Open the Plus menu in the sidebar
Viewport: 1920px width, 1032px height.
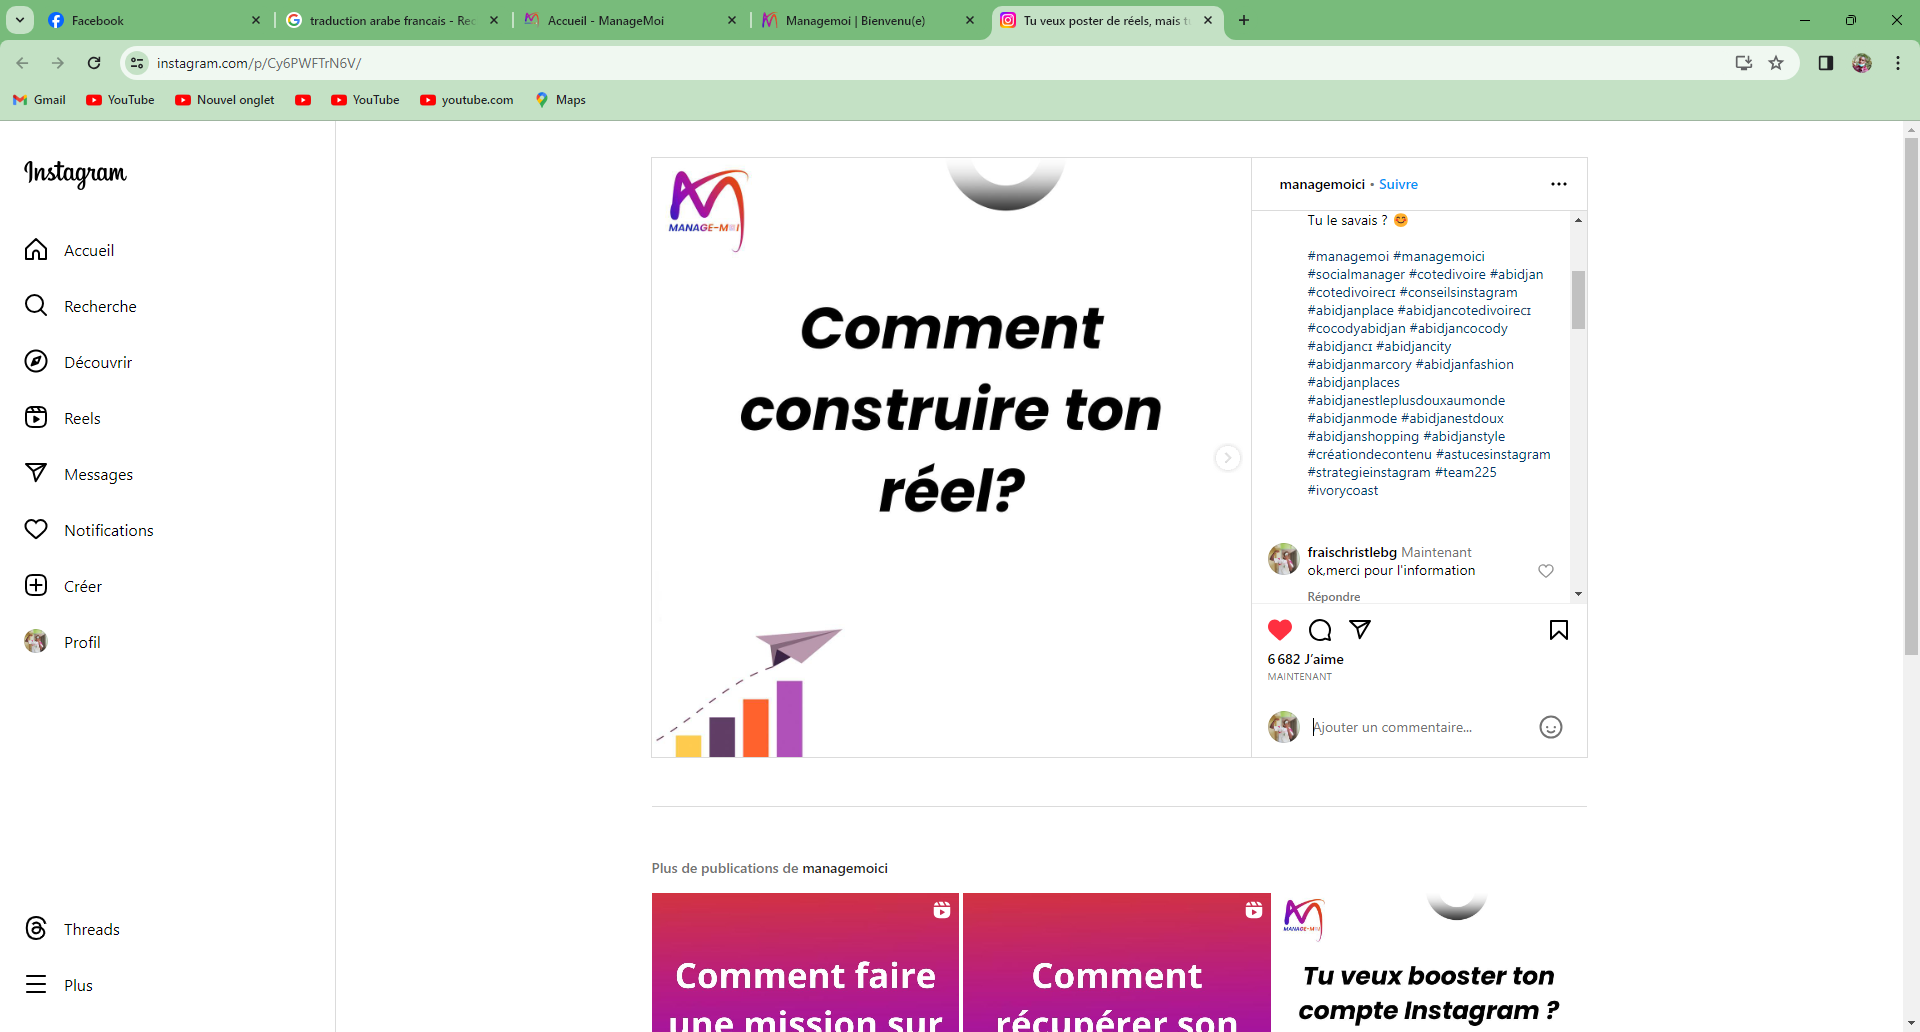coord(78,985)
